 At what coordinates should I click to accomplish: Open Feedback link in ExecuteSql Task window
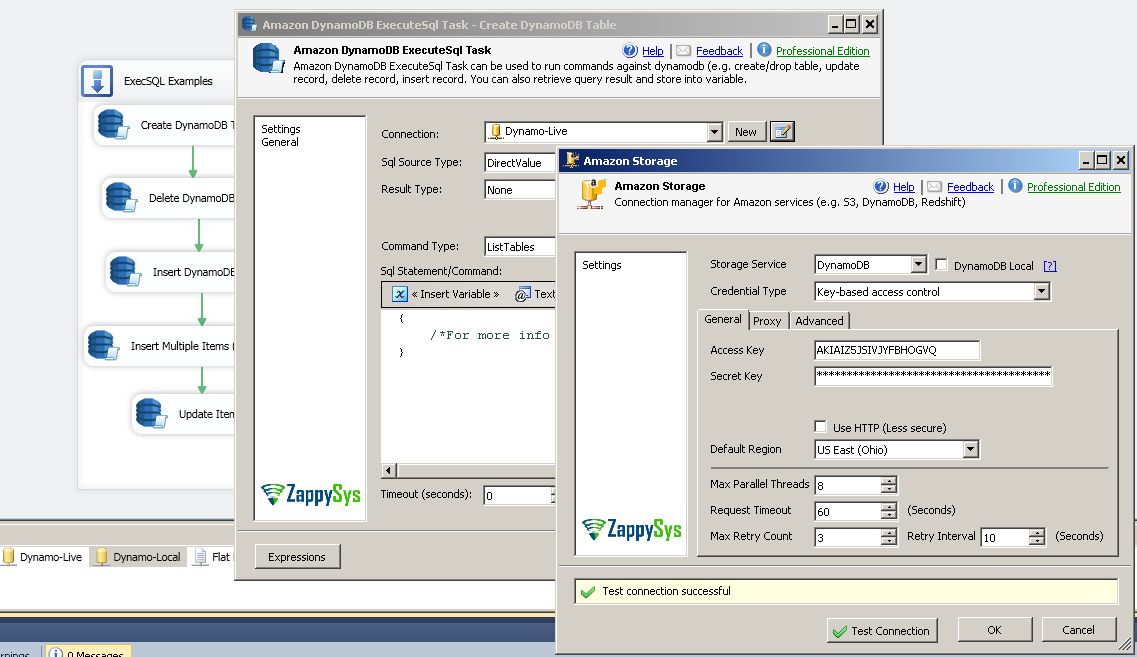719,51
